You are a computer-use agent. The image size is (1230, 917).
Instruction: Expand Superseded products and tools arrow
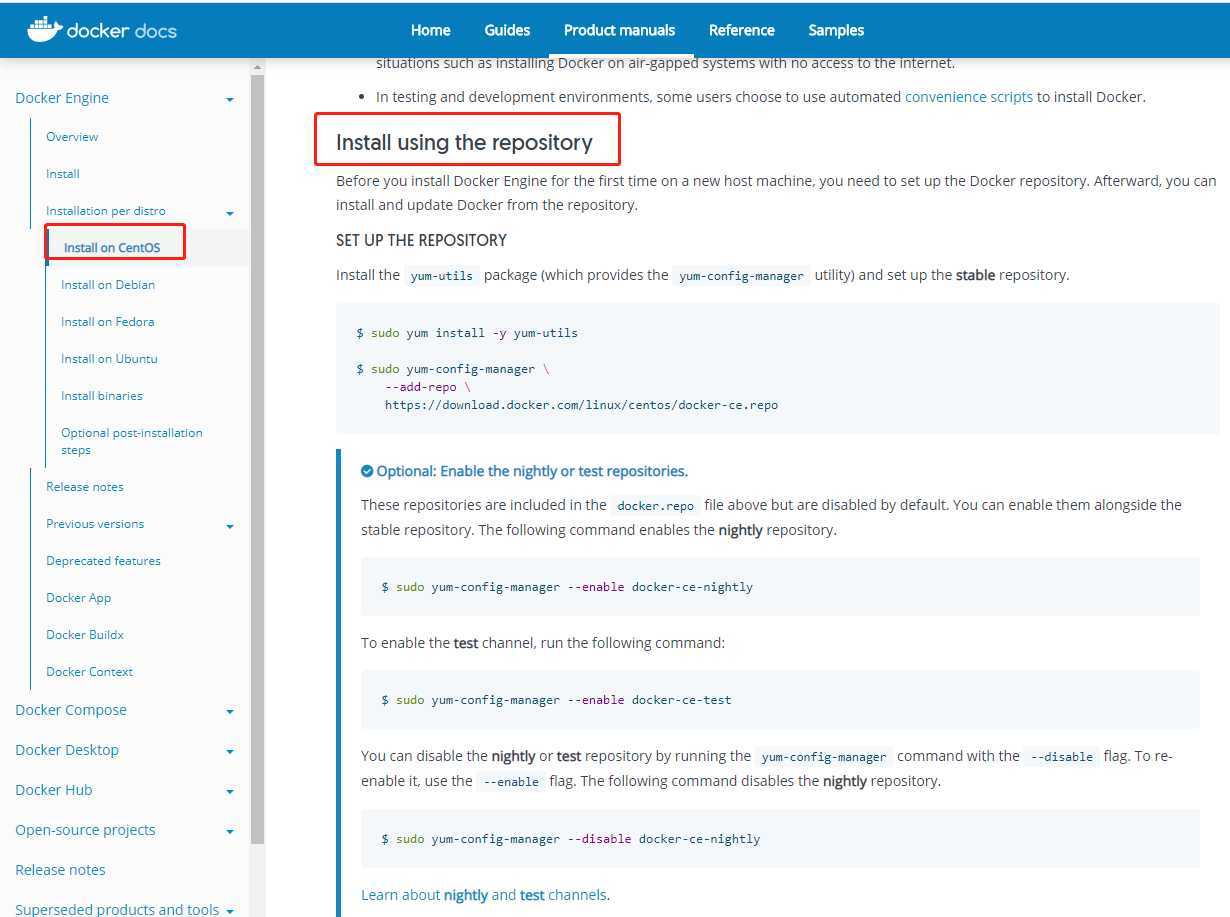(x=230, y=911)
